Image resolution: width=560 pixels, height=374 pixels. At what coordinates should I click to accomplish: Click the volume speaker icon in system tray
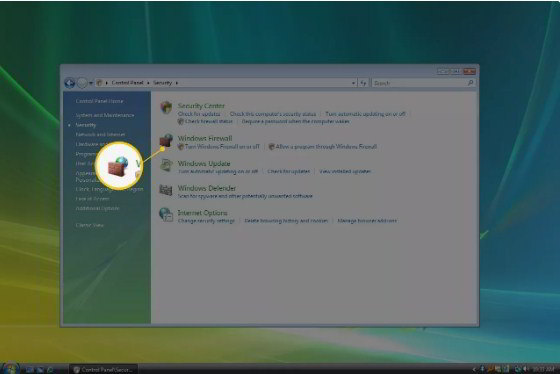[x=525, y=369]
